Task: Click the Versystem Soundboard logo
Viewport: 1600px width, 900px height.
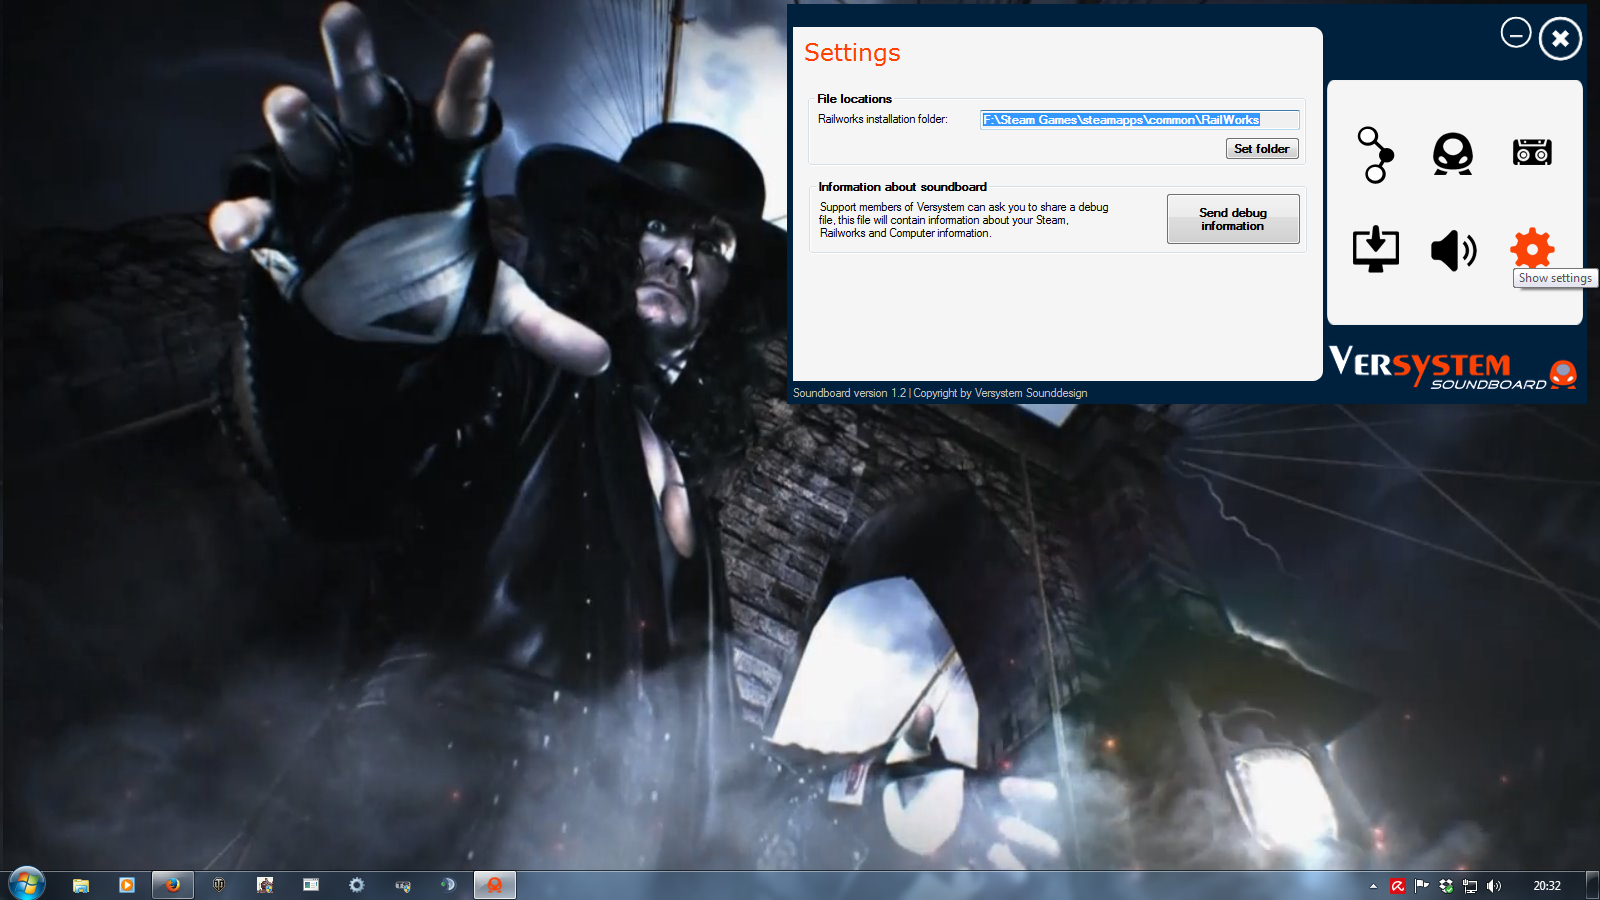Action: point(1453,367)
